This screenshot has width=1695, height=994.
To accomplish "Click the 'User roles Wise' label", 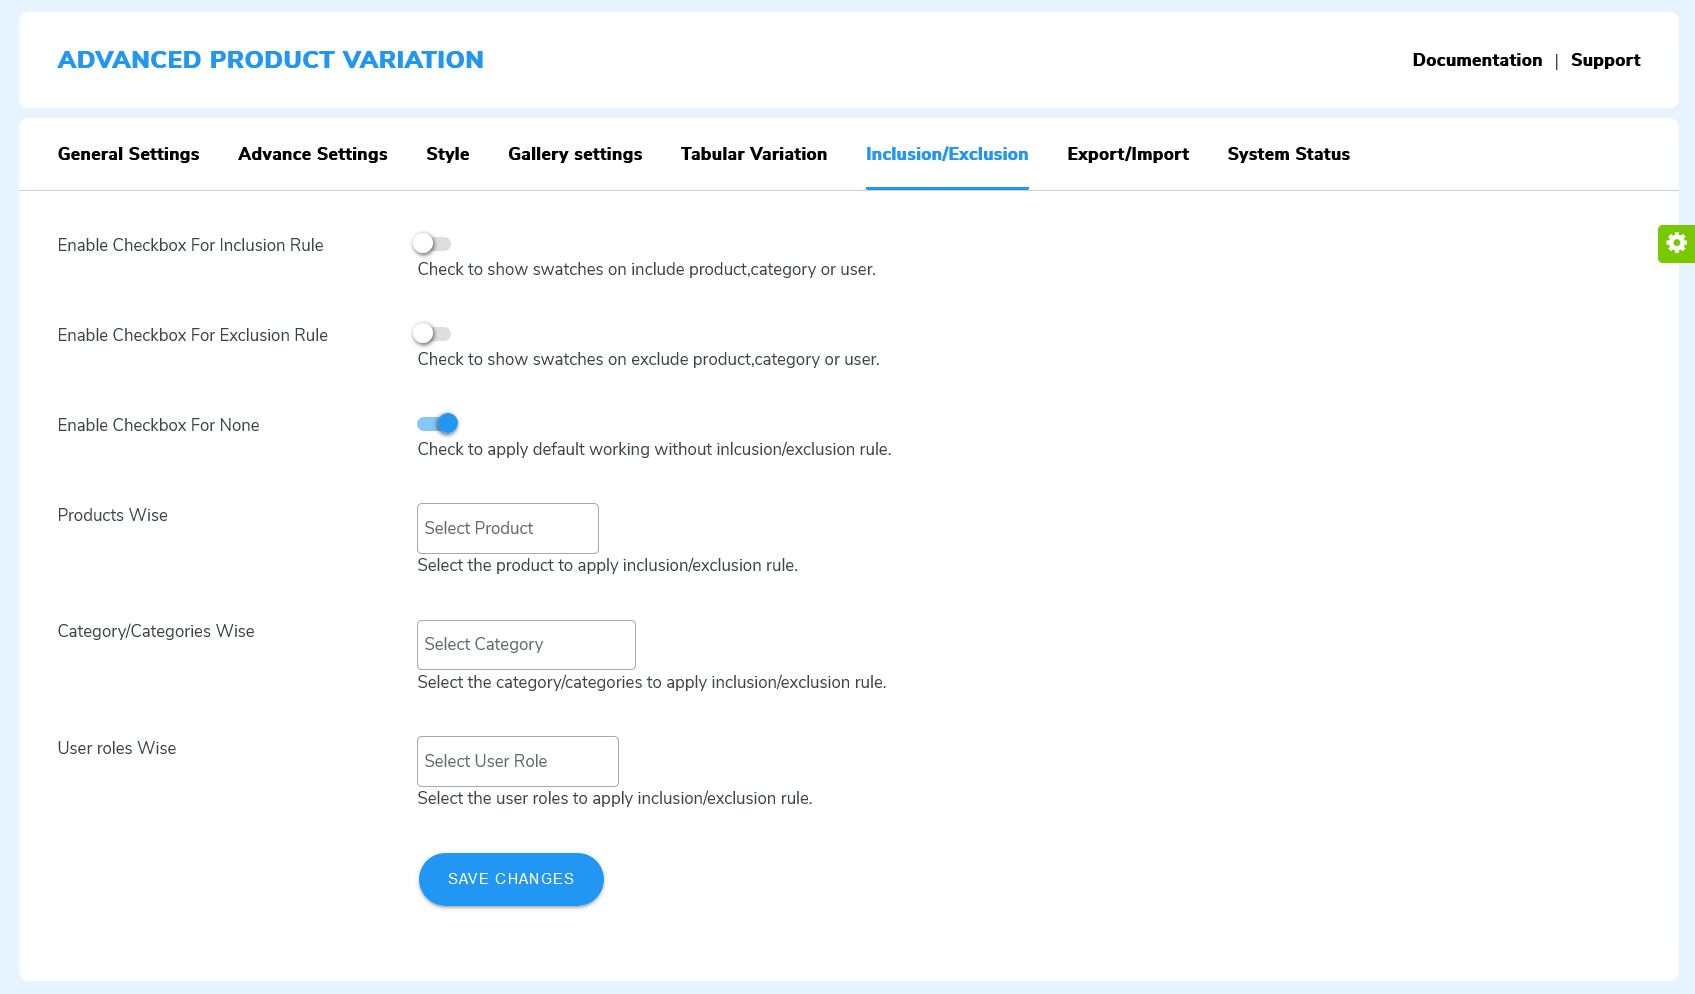I will pyautogui.click(x=117, y=748).
